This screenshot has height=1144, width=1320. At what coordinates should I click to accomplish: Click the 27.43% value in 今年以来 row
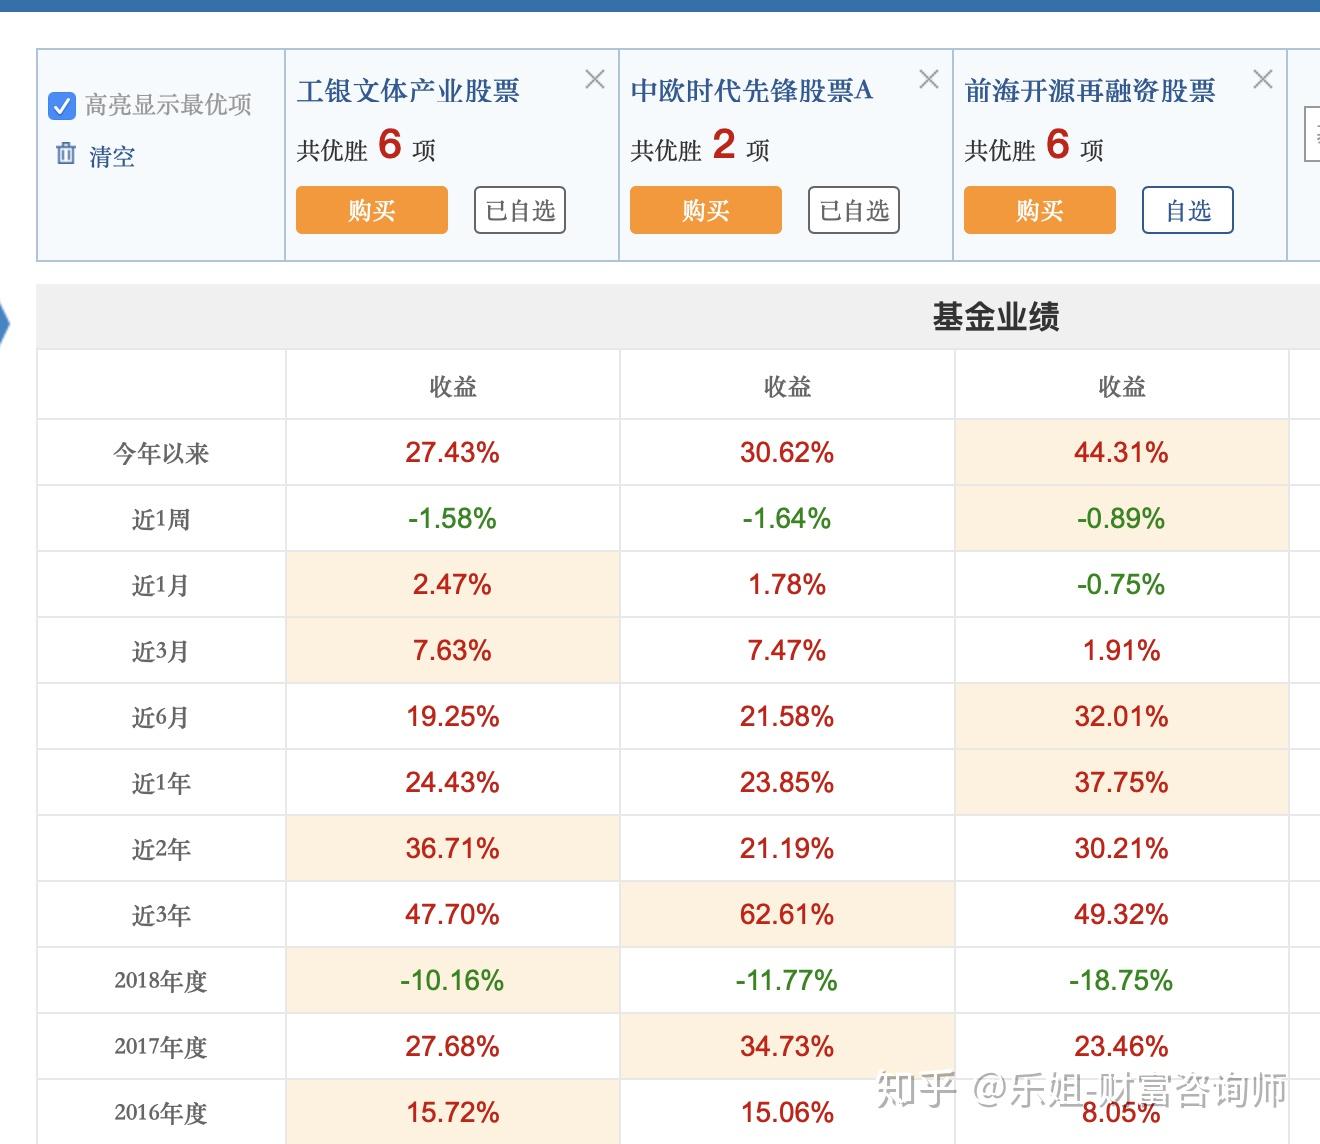coord(452,452)
